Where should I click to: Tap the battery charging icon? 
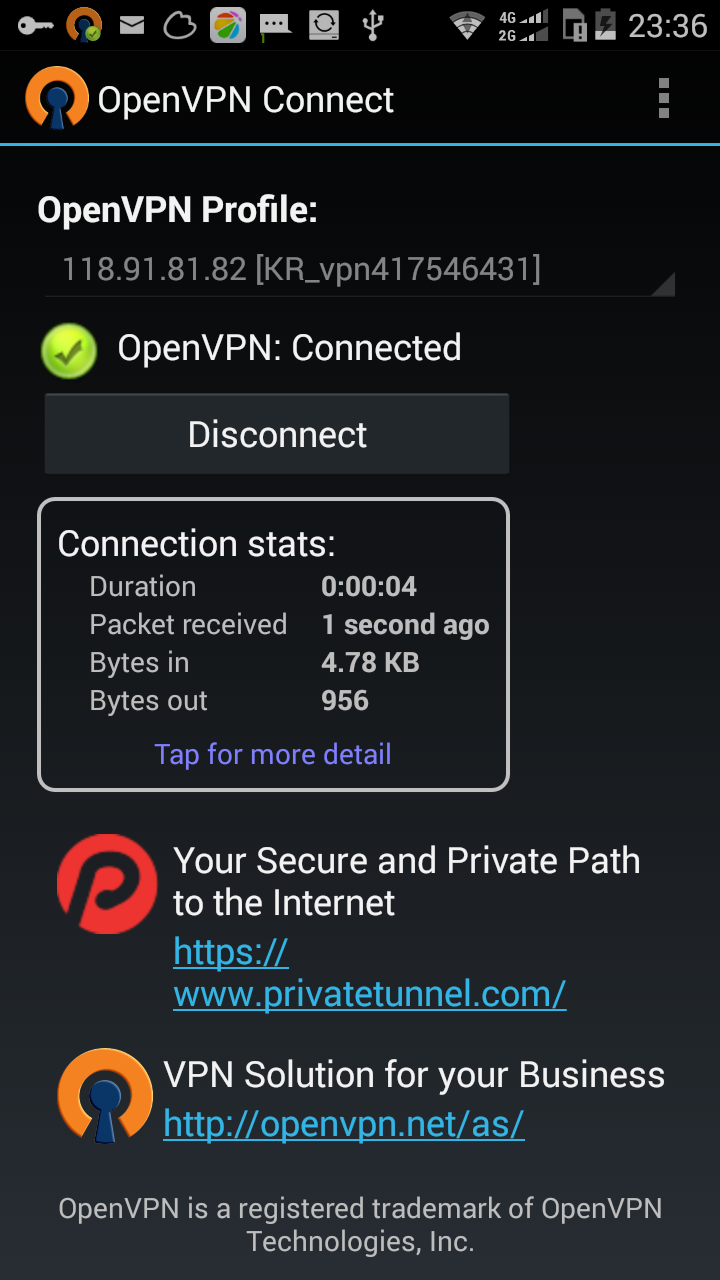[605, 24]
